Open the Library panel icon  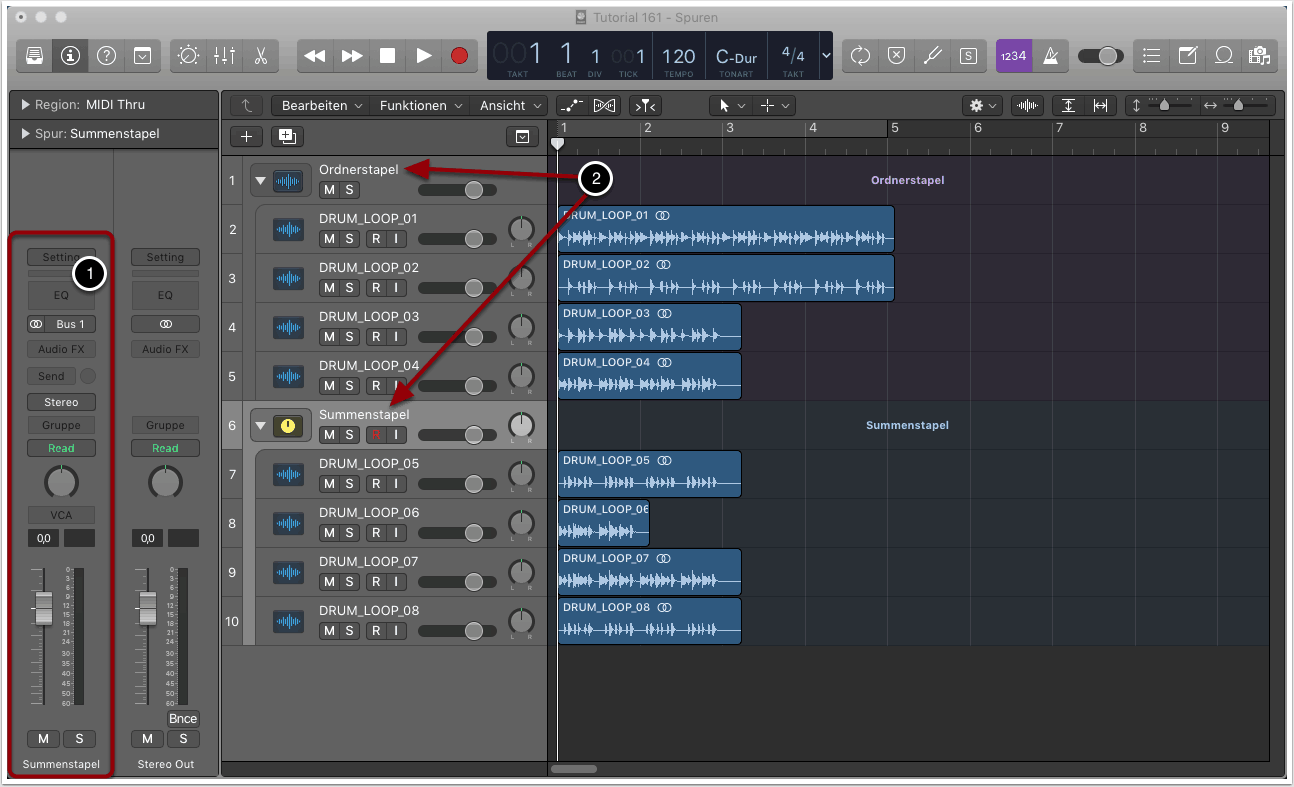pyautogui.click(x=34, y=56)
